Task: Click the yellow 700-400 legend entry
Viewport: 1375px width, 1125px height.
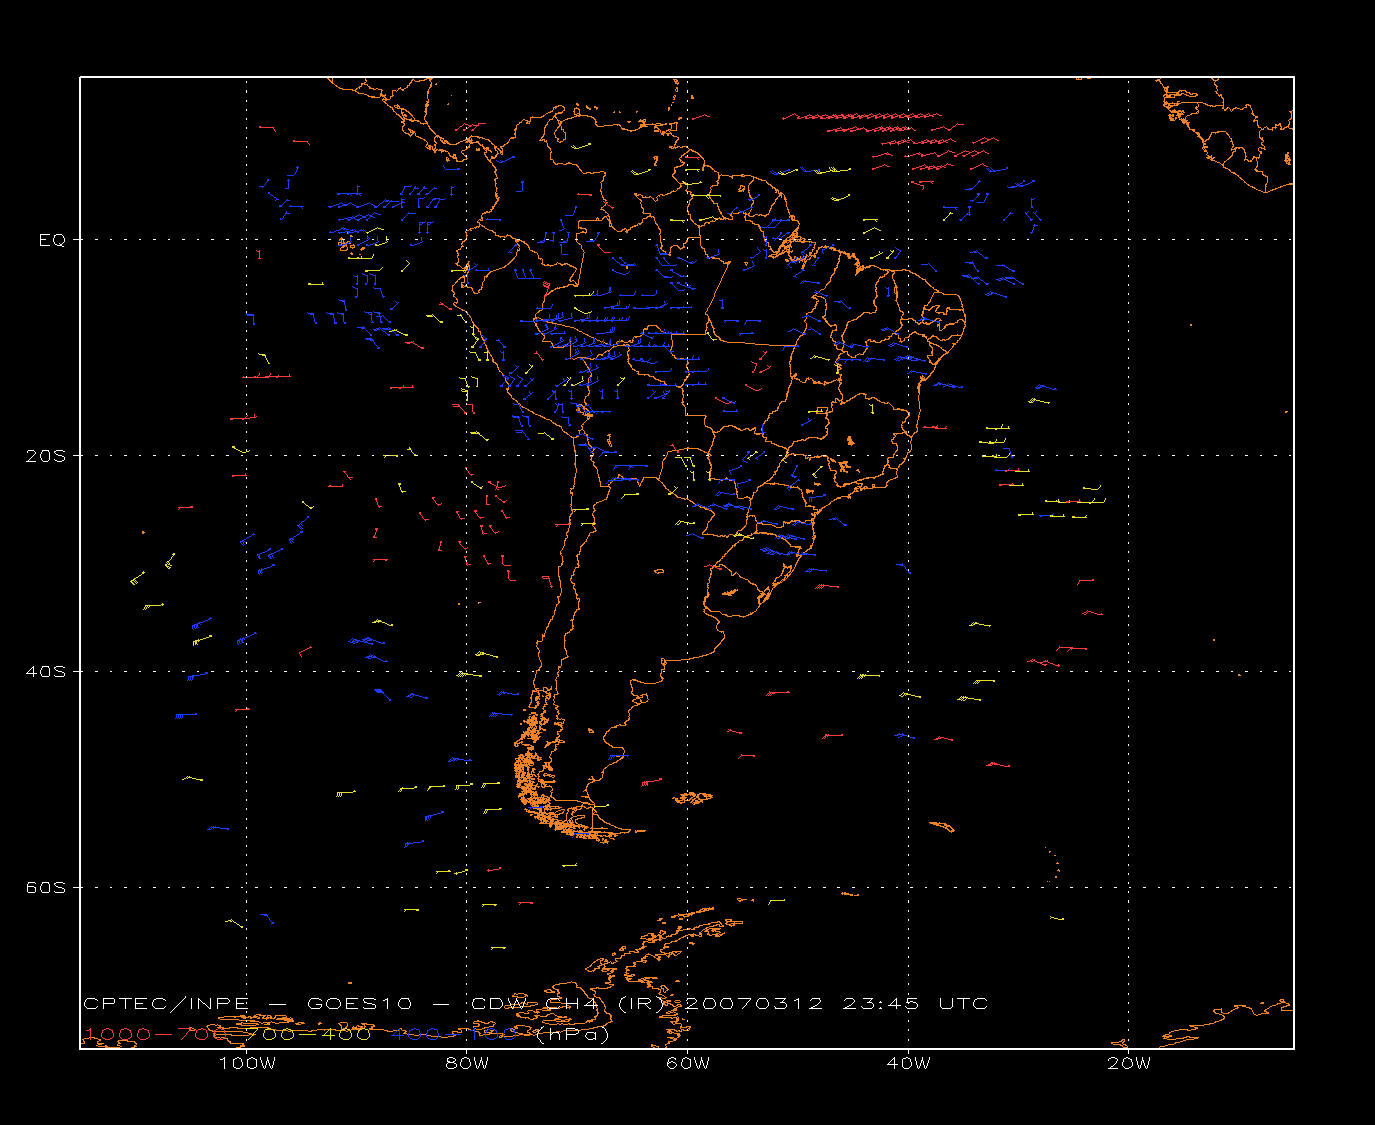Action: point(309,1035)
